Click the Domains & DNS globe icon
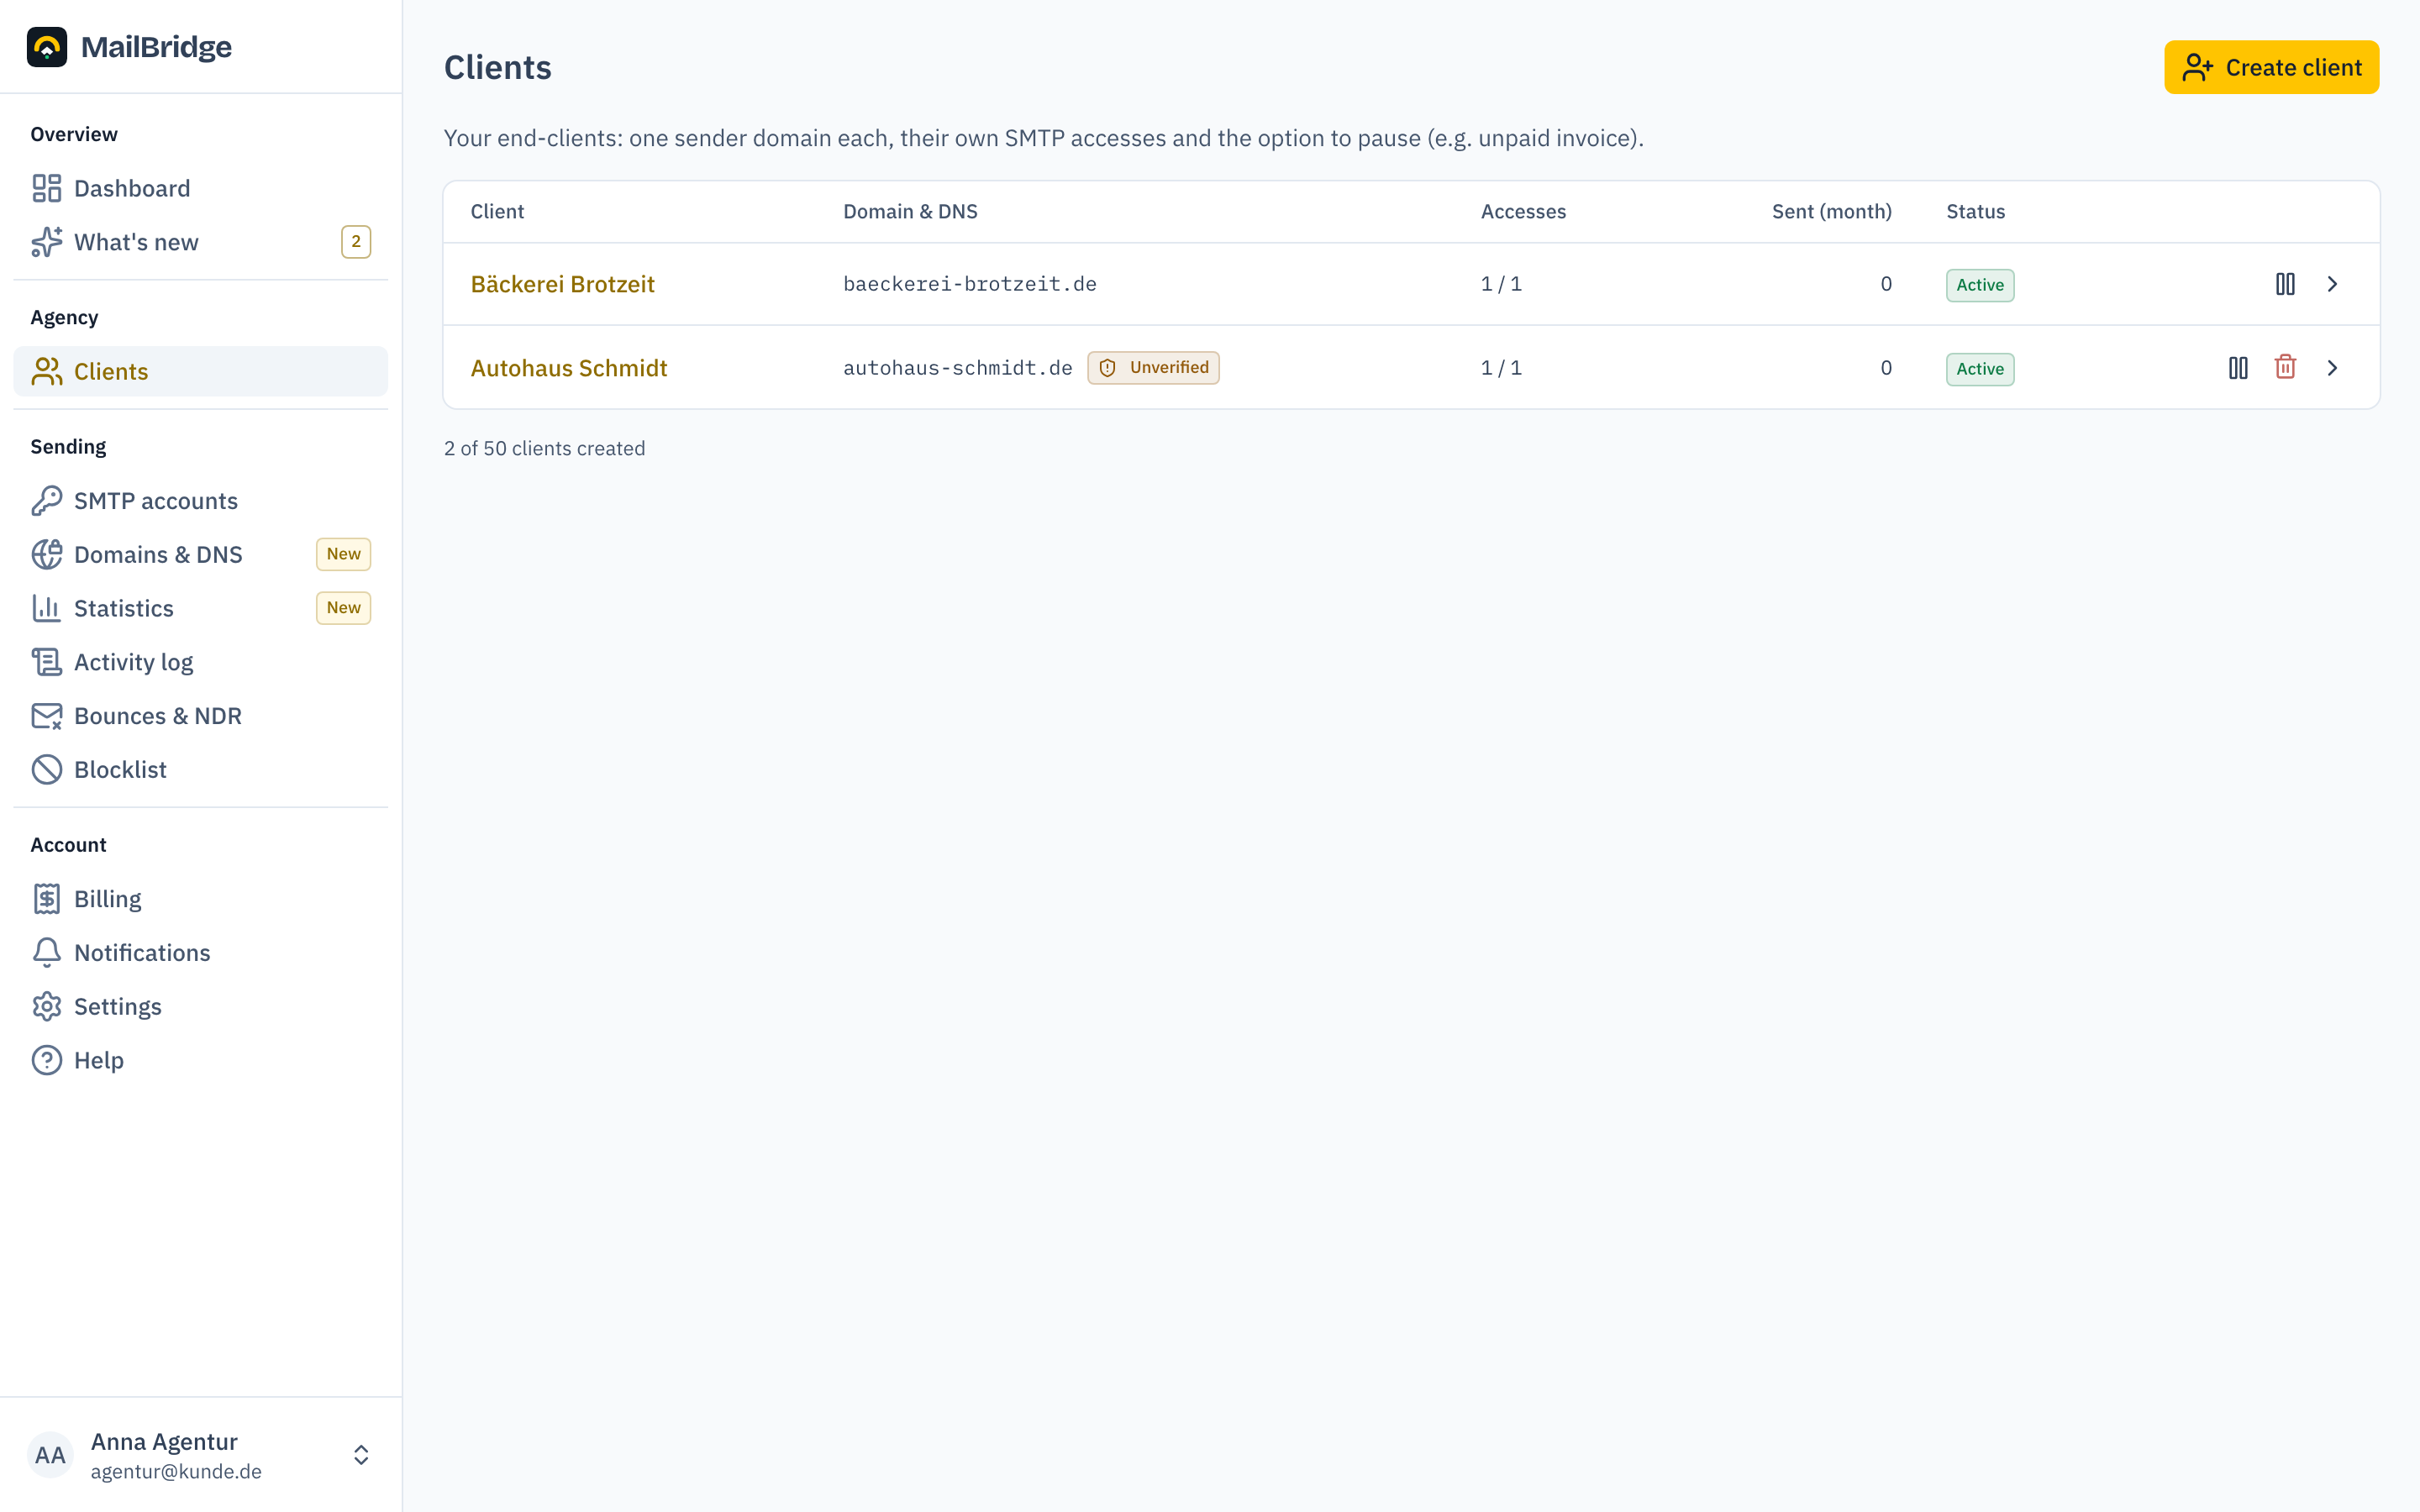The height and width of the screenshot is (1512, 2420). (x=47, y=554)
